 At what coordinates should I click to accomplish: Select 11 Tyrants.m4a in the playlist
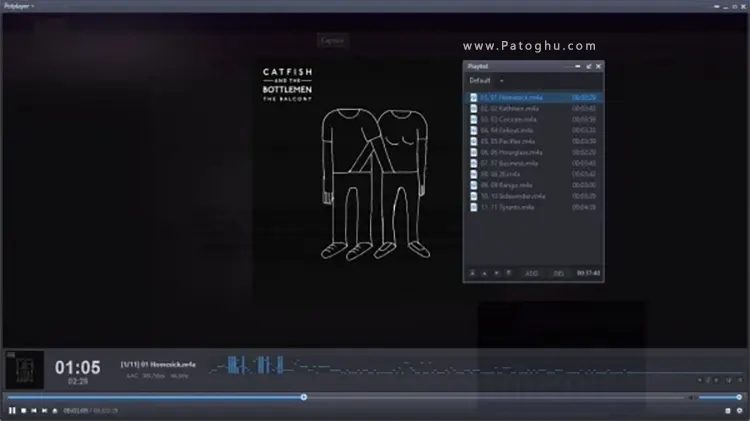click(505, 207)
